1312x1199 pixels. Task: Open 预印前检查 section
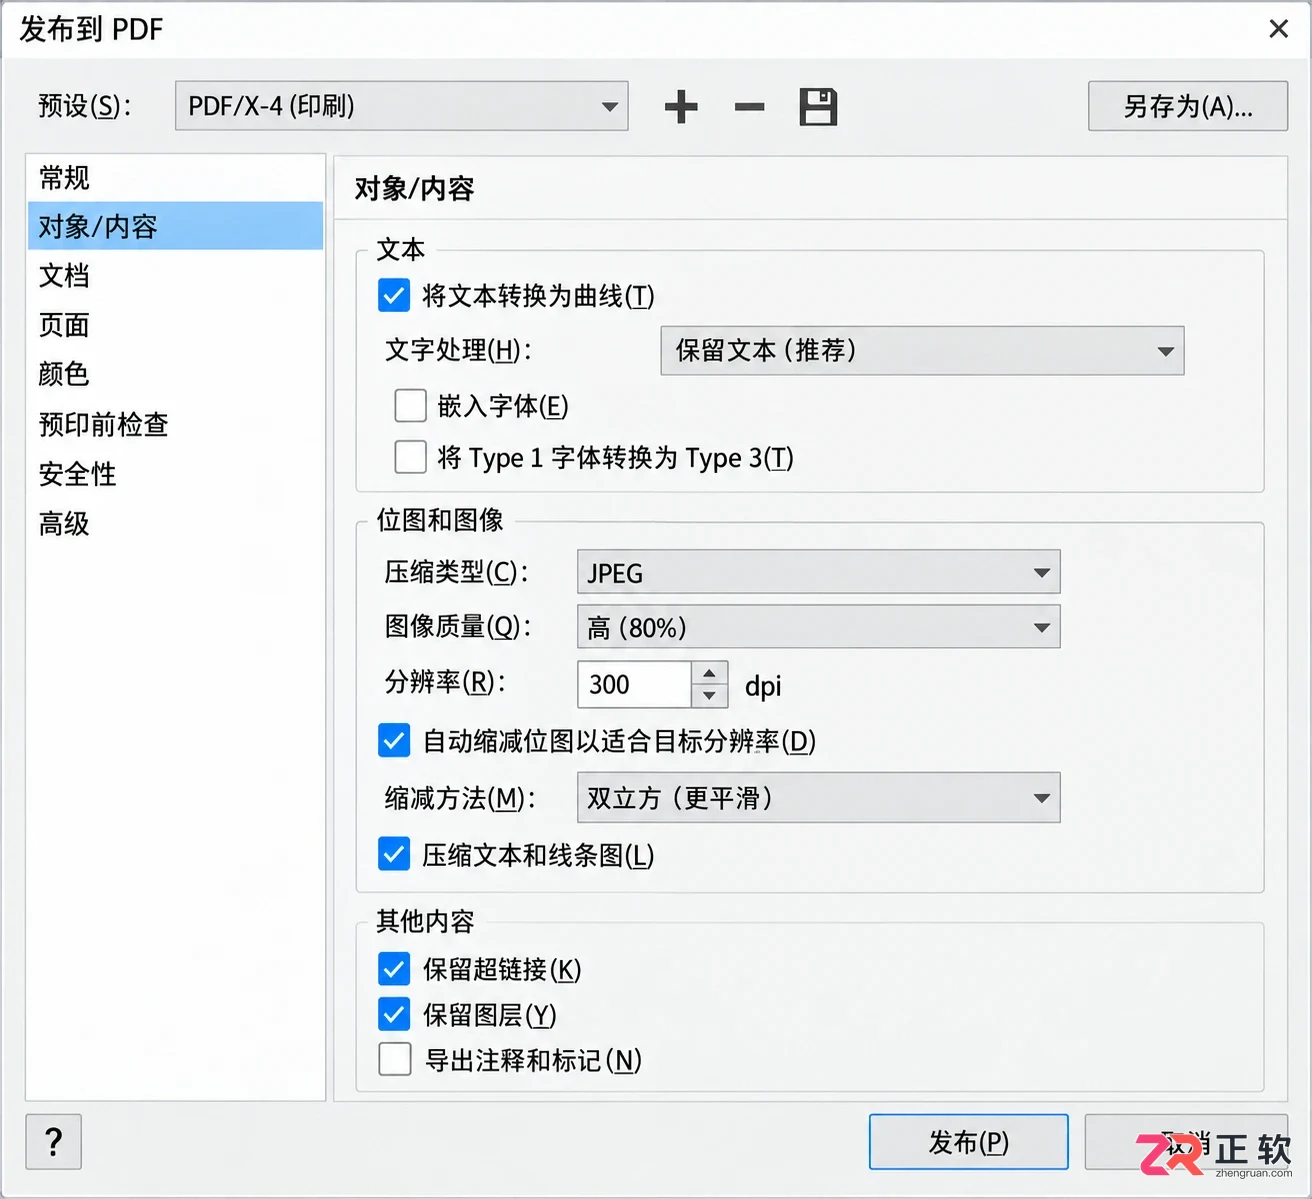(x=175, y=424)
